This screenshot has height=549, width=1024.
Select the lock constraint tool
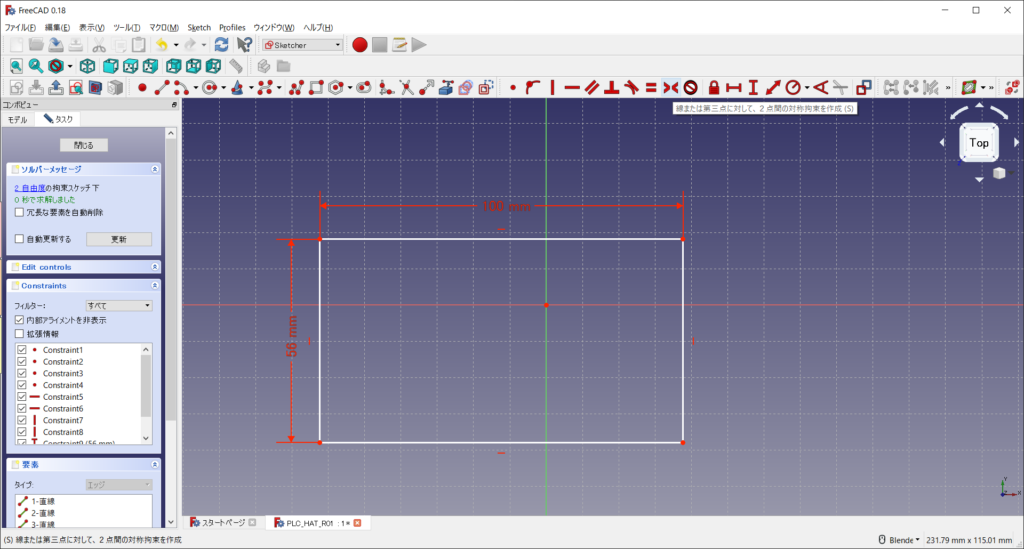point(714,87)
